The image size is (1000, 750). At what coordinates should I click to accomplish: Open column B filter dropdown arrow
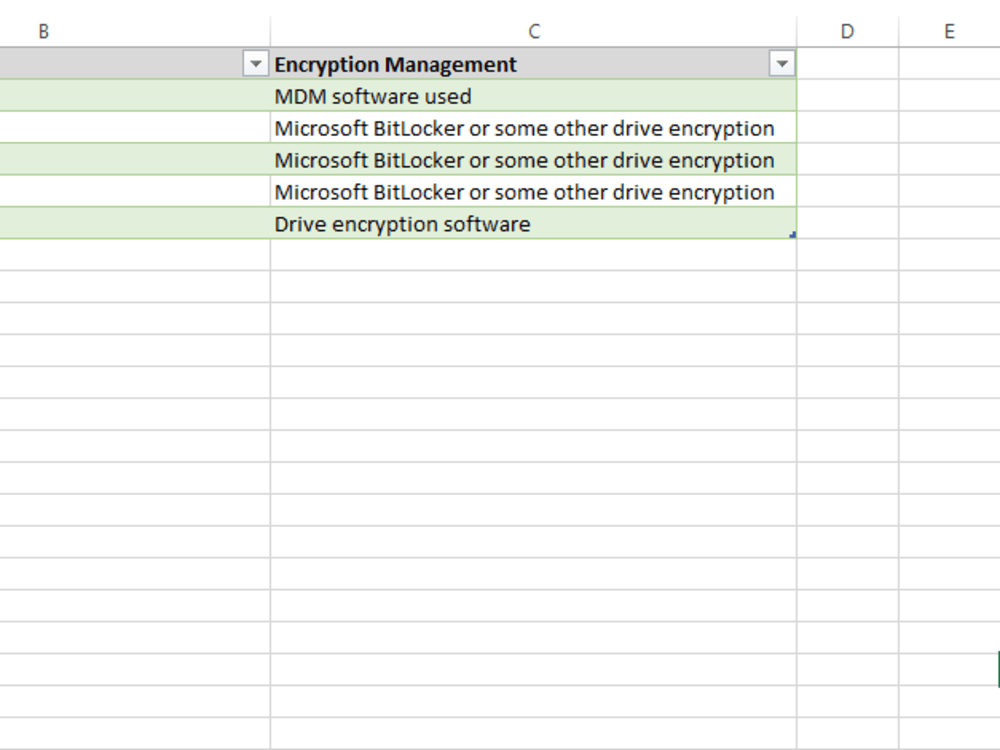pos(255,64)
